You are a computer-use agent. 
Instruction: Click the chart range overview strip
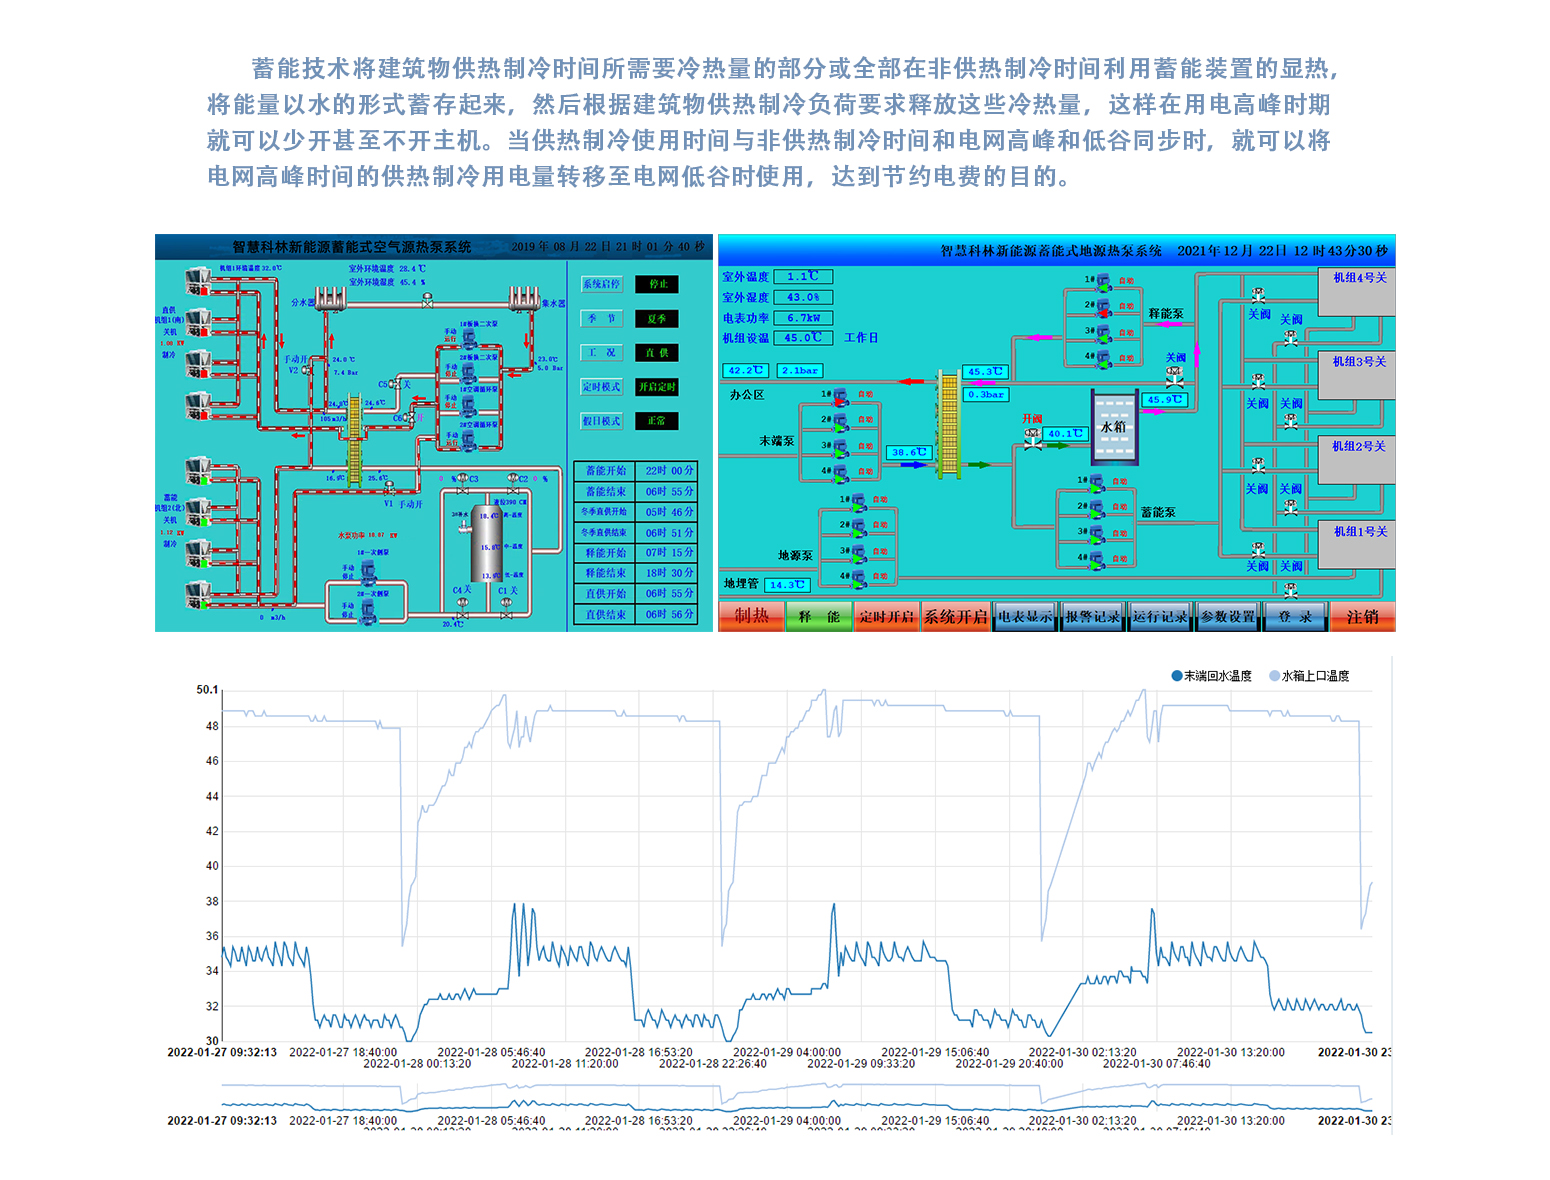[x=795, y=1098]
